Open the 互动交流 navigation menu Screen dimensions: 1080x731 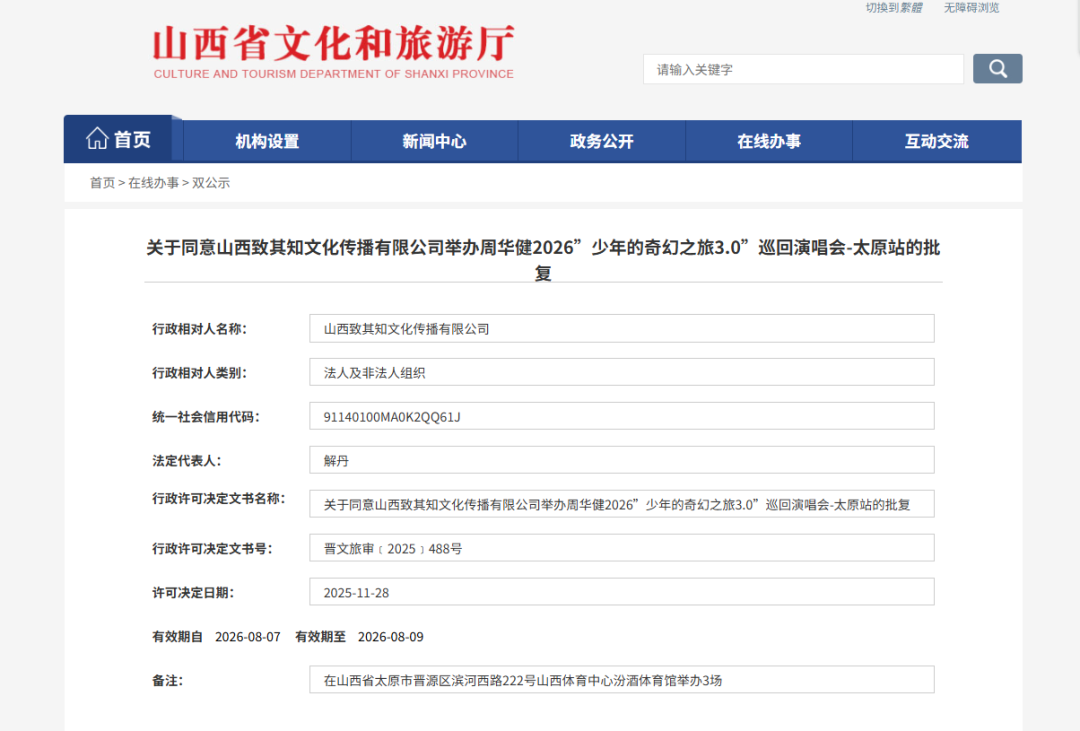[936, 141]
